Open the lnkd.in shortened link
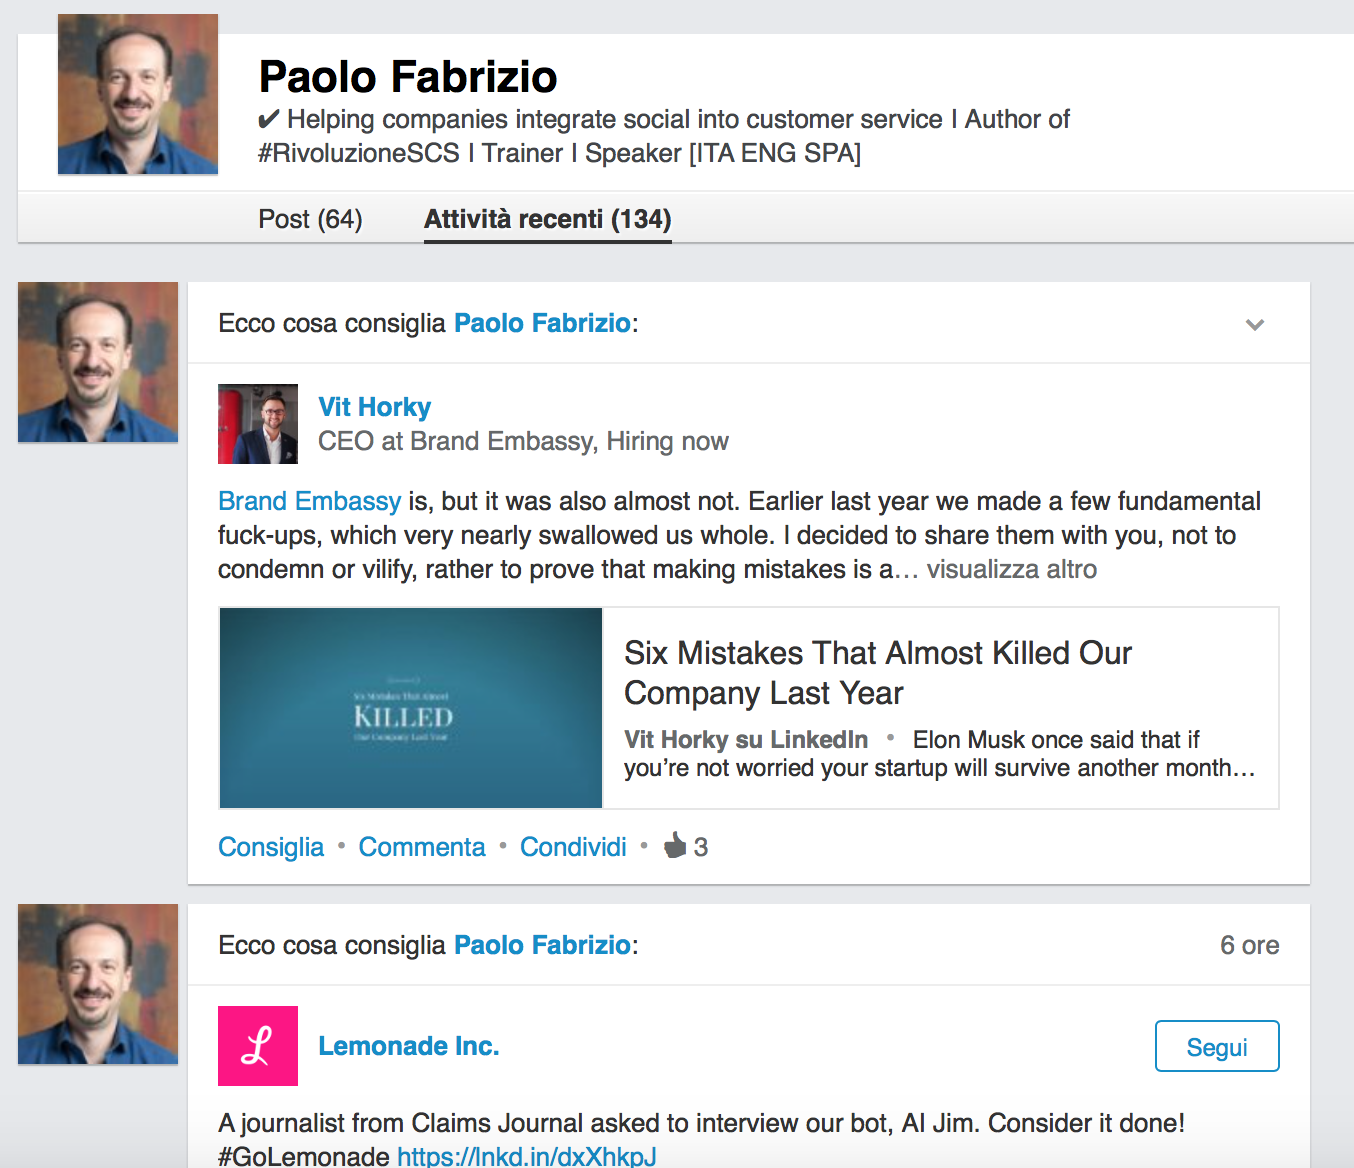1354x1168 pixels. (x=527, y=1156)
